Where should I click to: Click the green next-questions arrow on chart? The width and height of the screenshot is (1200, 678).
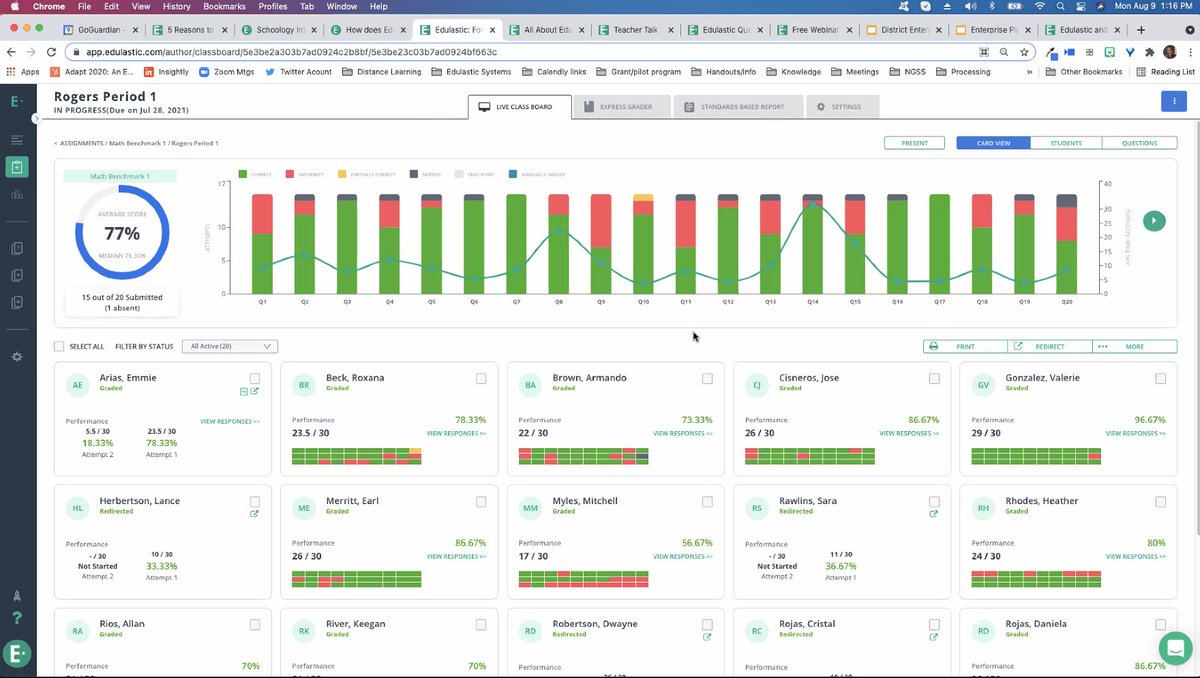pos(1154,221)
